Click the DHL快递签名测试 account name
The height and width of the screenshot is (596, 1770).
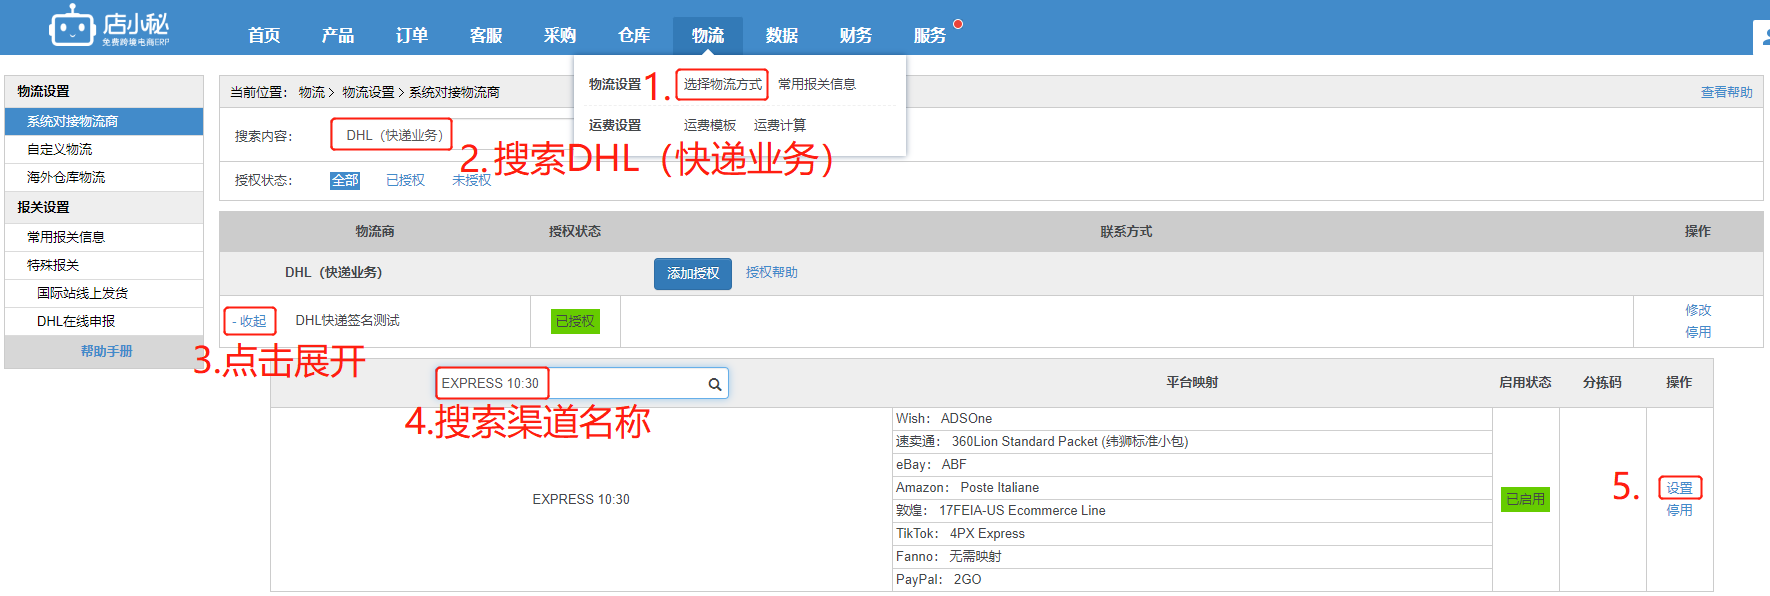[x=347, y=320]
